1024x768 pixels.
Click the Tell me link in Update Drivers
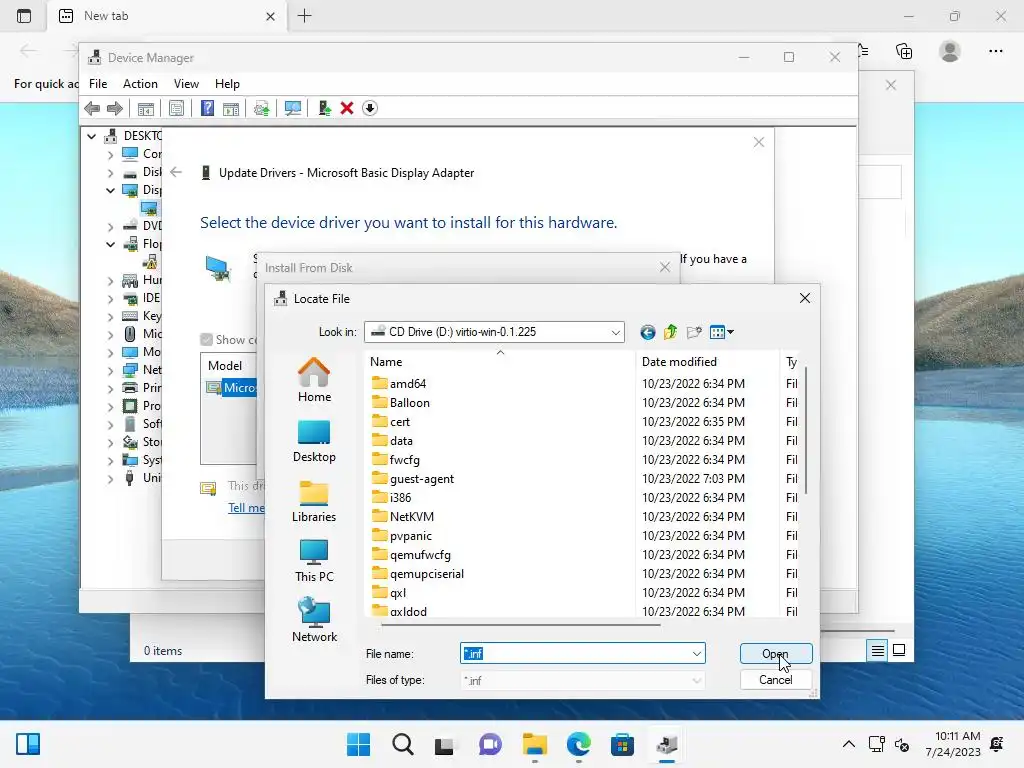tap(246, 508)
